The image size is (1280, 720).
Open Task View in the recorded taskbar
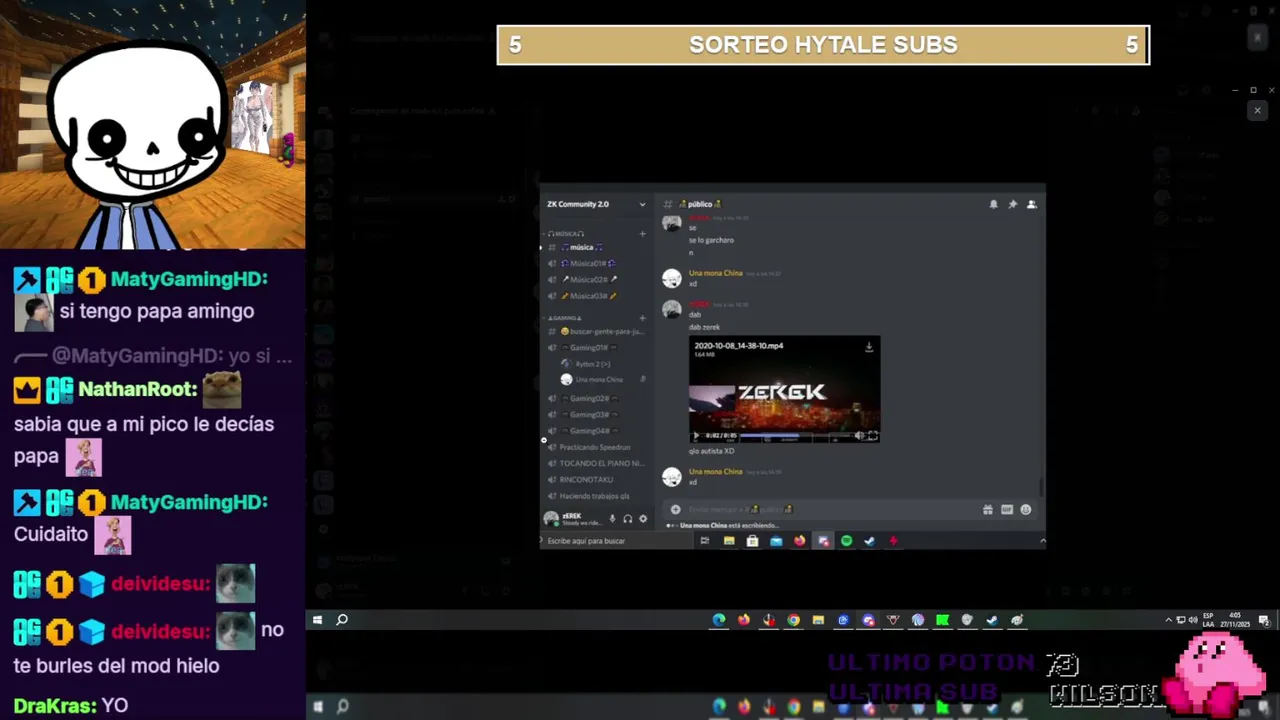click(x=704, y=541)
